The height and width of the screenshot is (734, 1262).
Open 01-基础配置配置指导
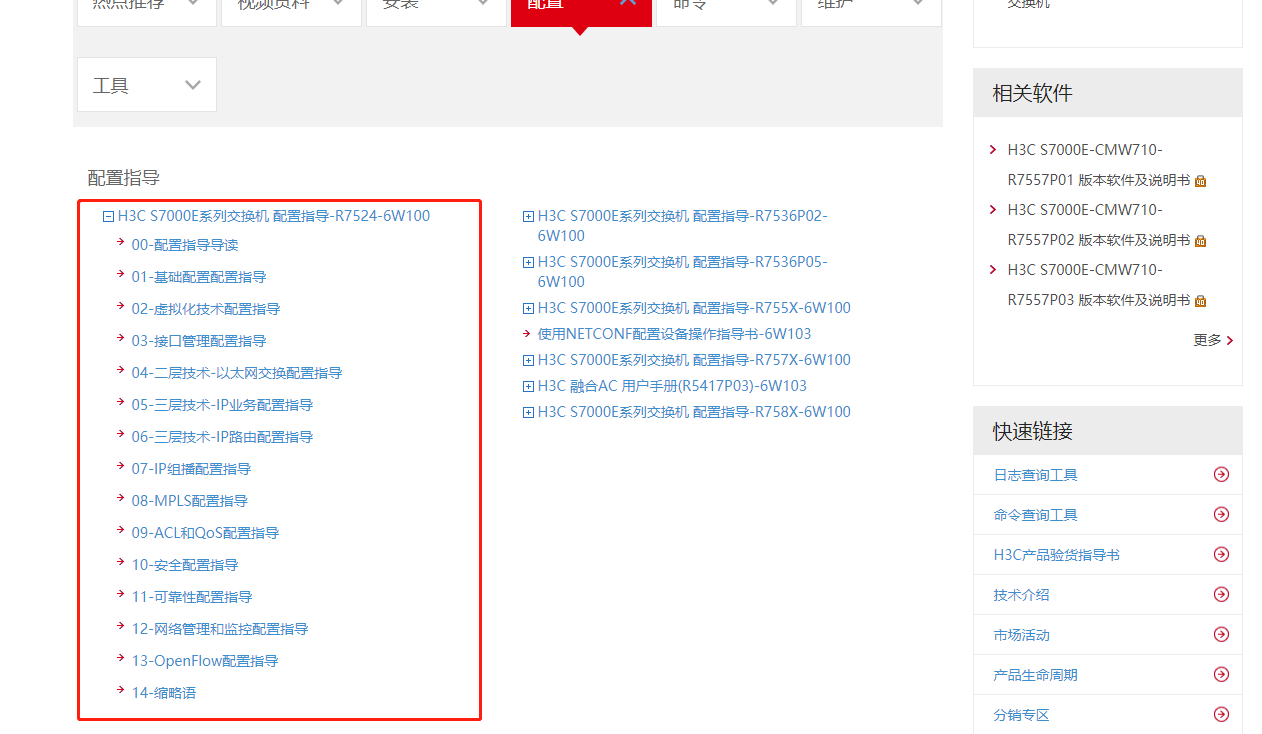click(199, 277)
